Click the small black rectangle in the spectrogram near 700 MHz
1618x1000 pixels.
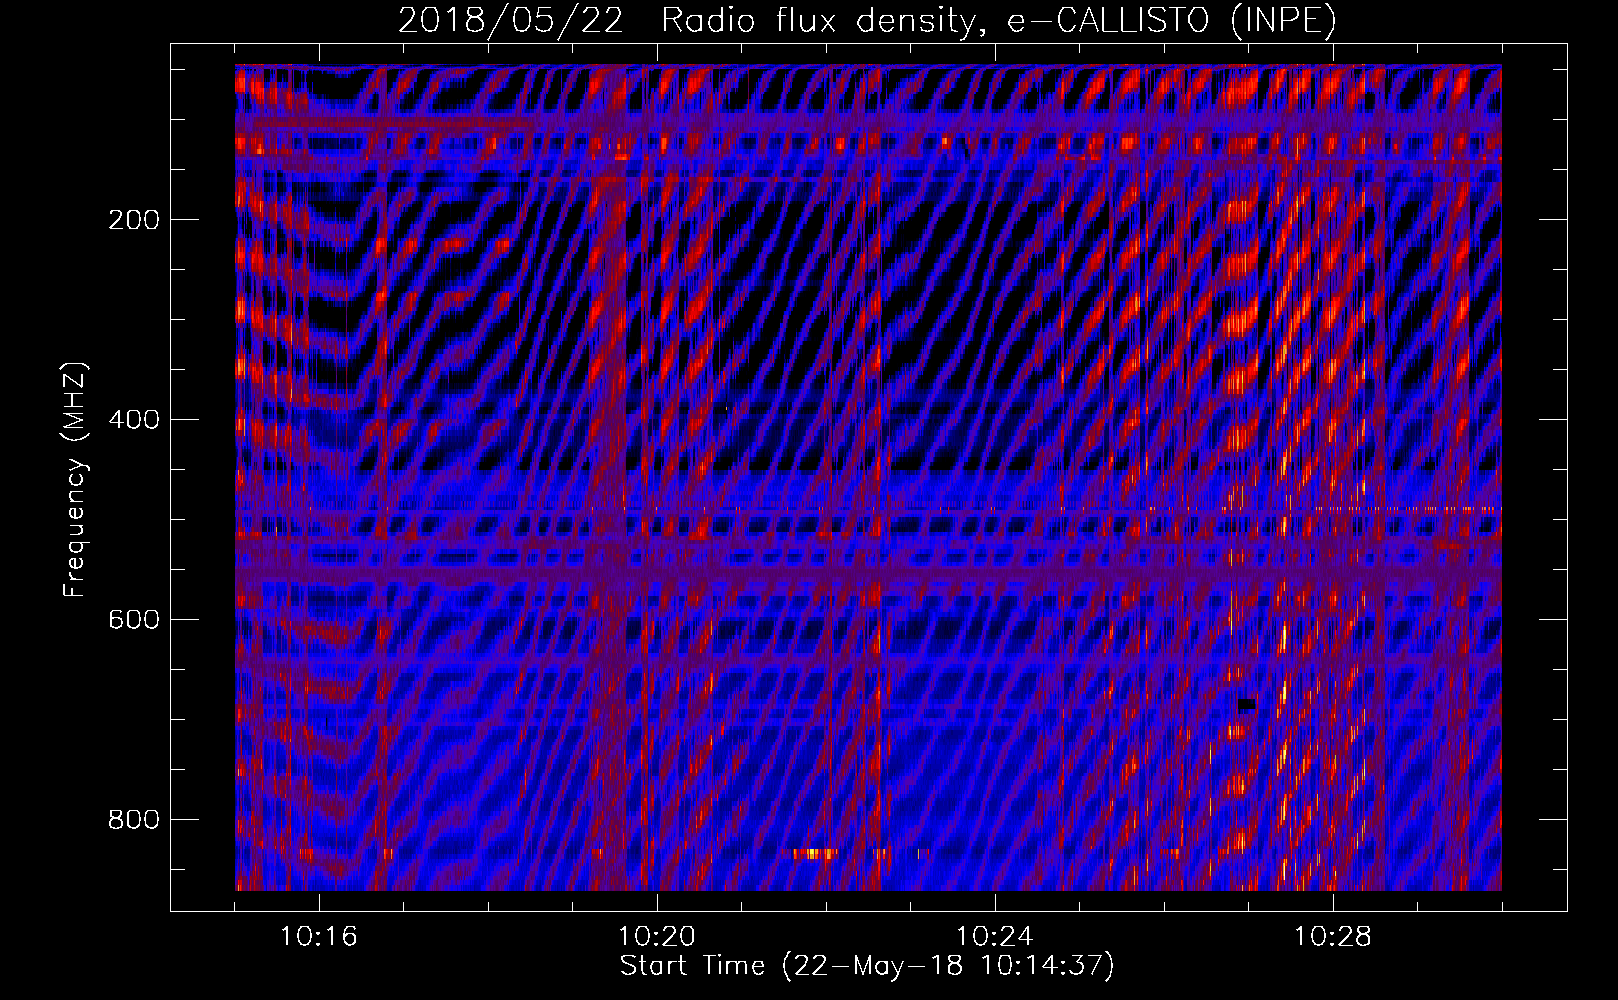pyautogui.click(x=1246, y=704)
